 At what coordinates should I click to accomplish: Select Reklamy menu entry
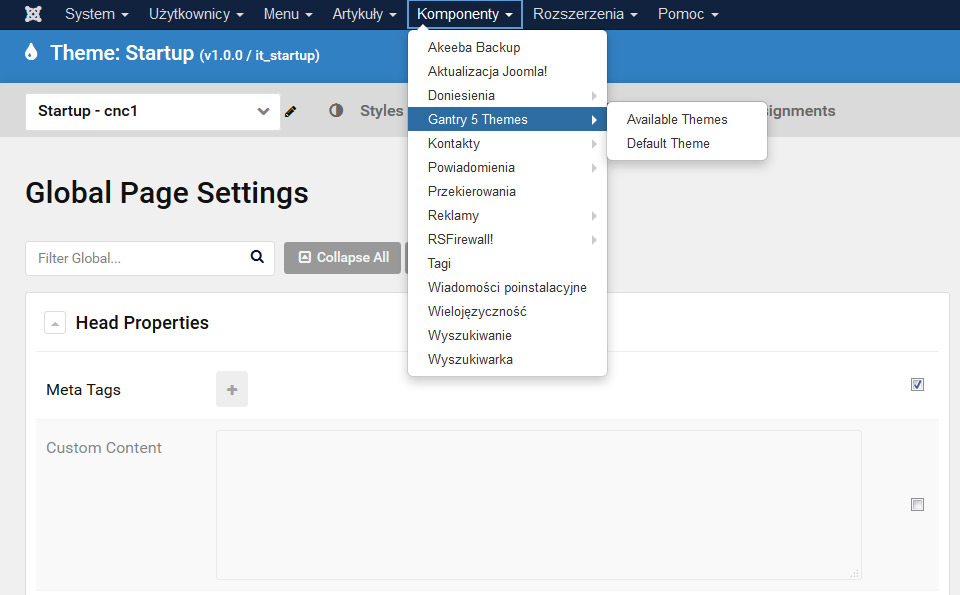tap(507, 215)
